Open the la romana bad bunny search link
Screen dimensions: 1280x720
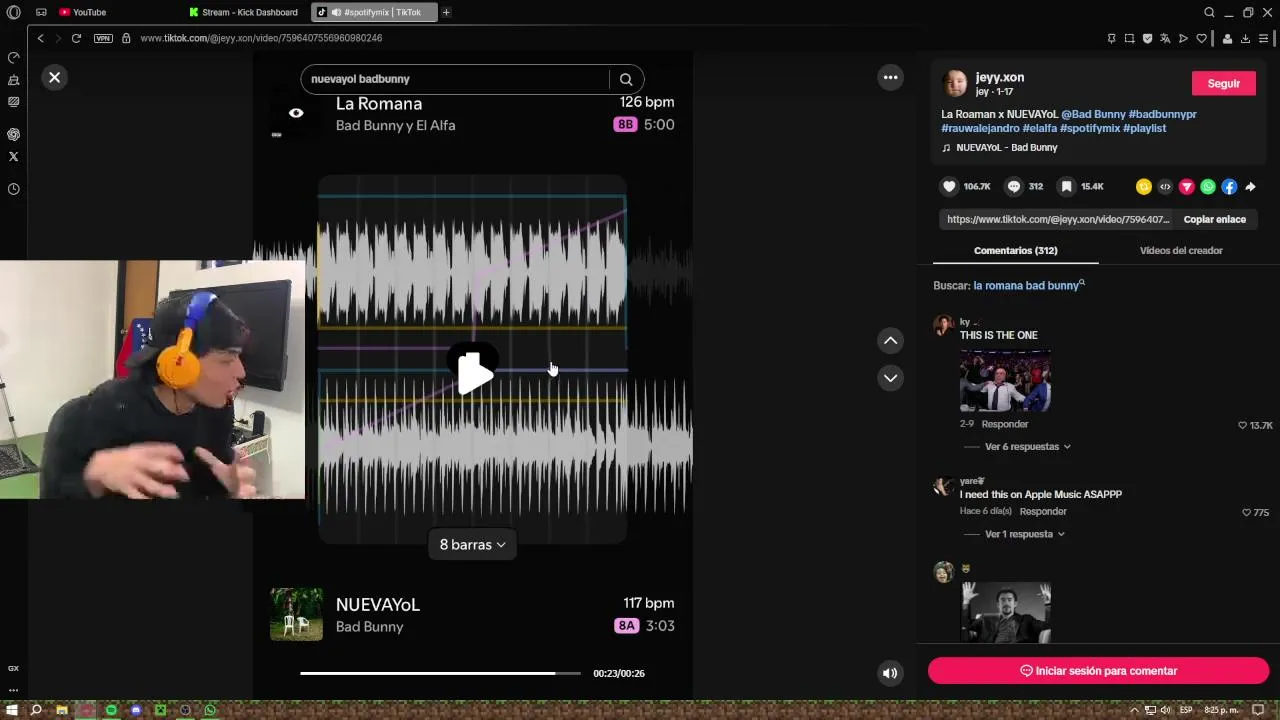1028,285
